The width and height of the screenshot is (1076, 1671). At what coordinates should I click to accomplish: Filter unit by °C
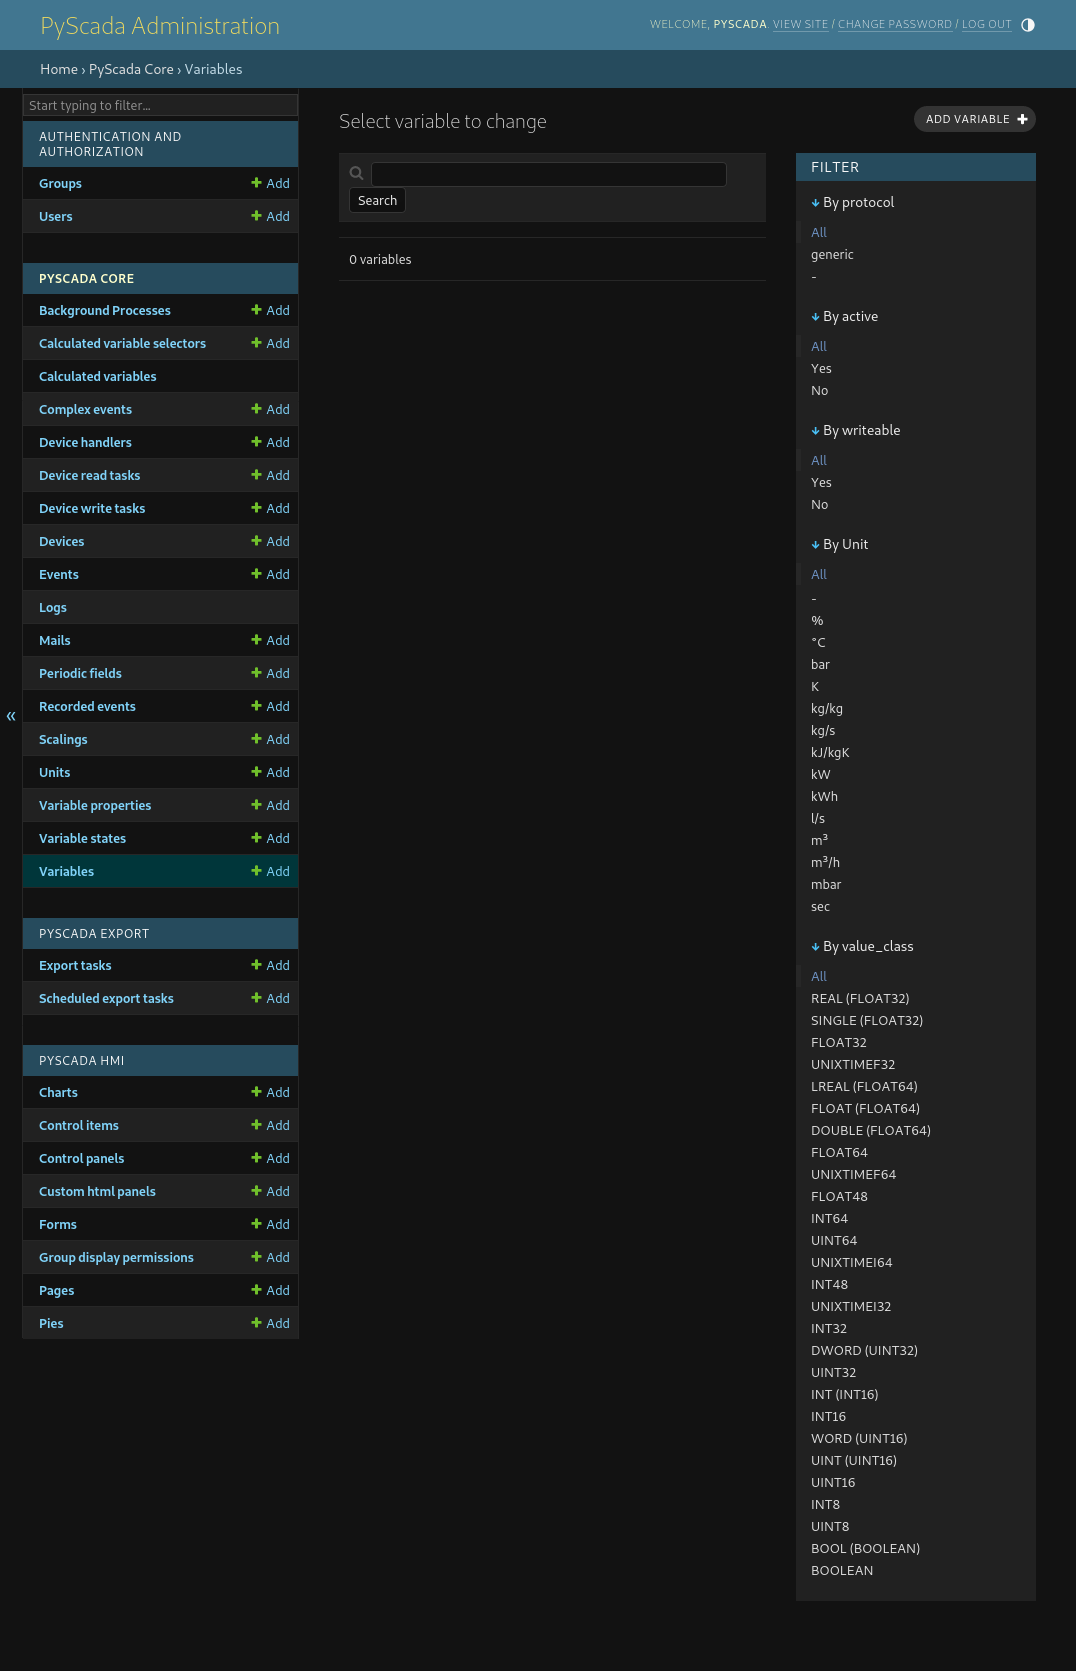[x=818, y=642]
